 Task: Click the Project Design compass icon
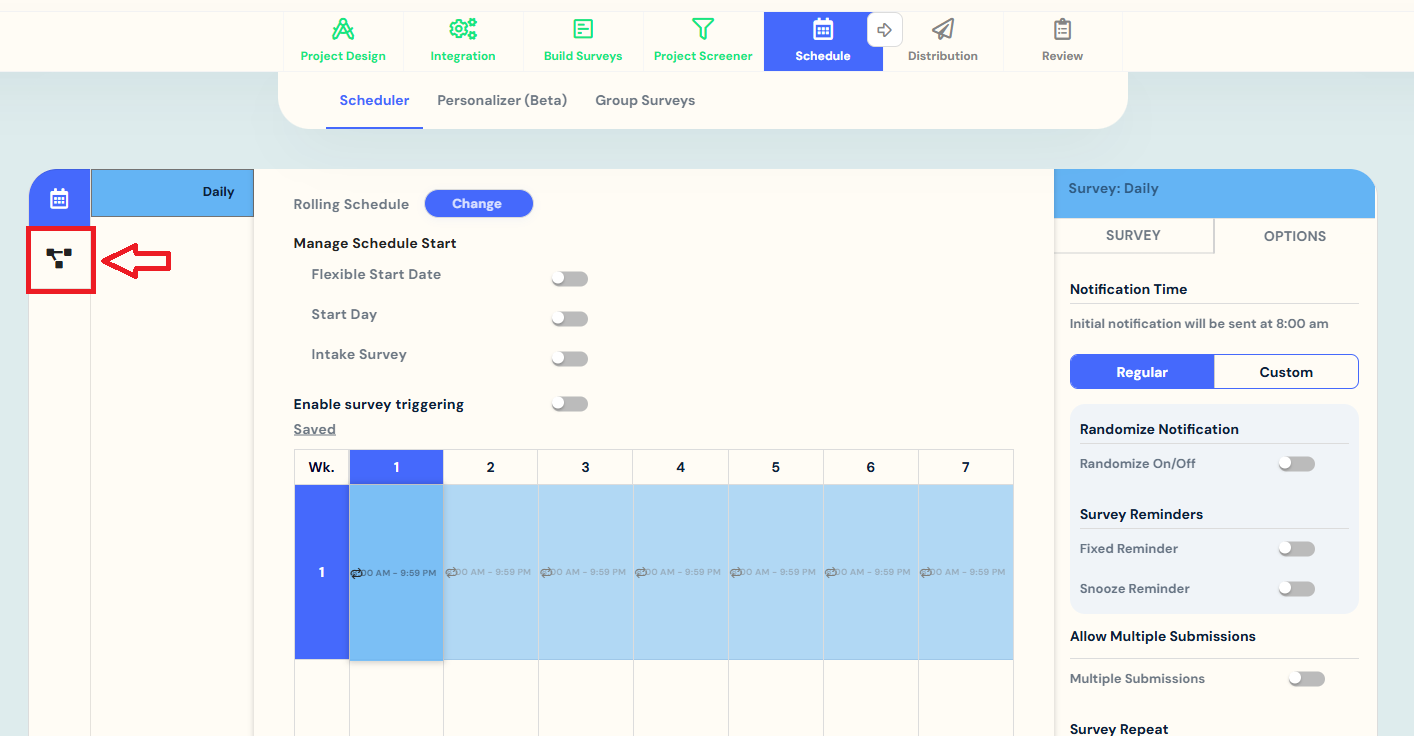click(x=343, y=29)
